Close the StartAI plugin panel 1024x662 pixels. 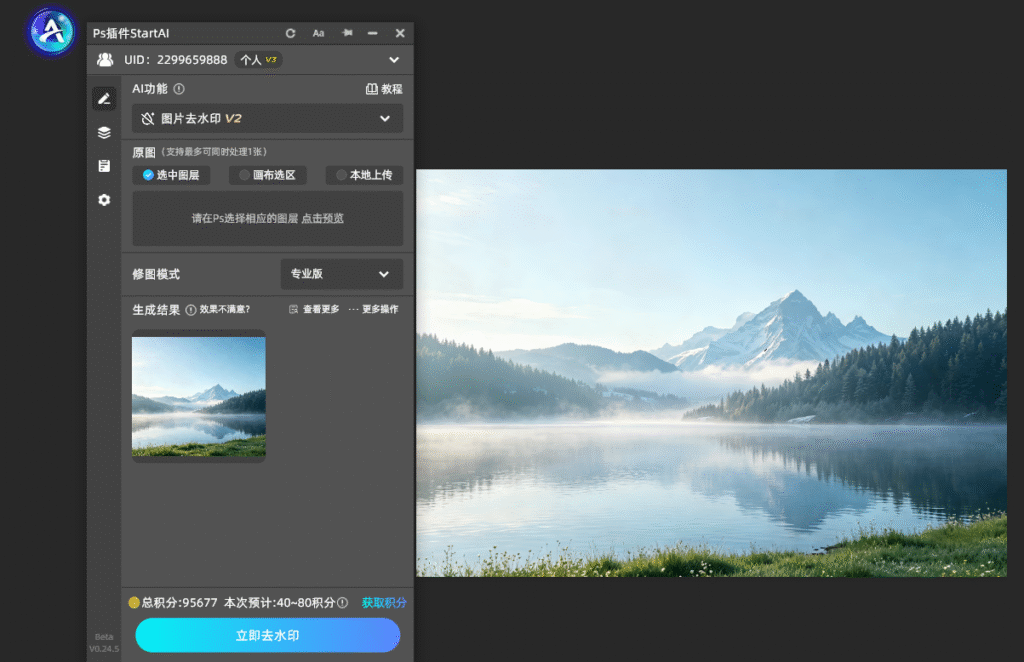pos(400,33)
